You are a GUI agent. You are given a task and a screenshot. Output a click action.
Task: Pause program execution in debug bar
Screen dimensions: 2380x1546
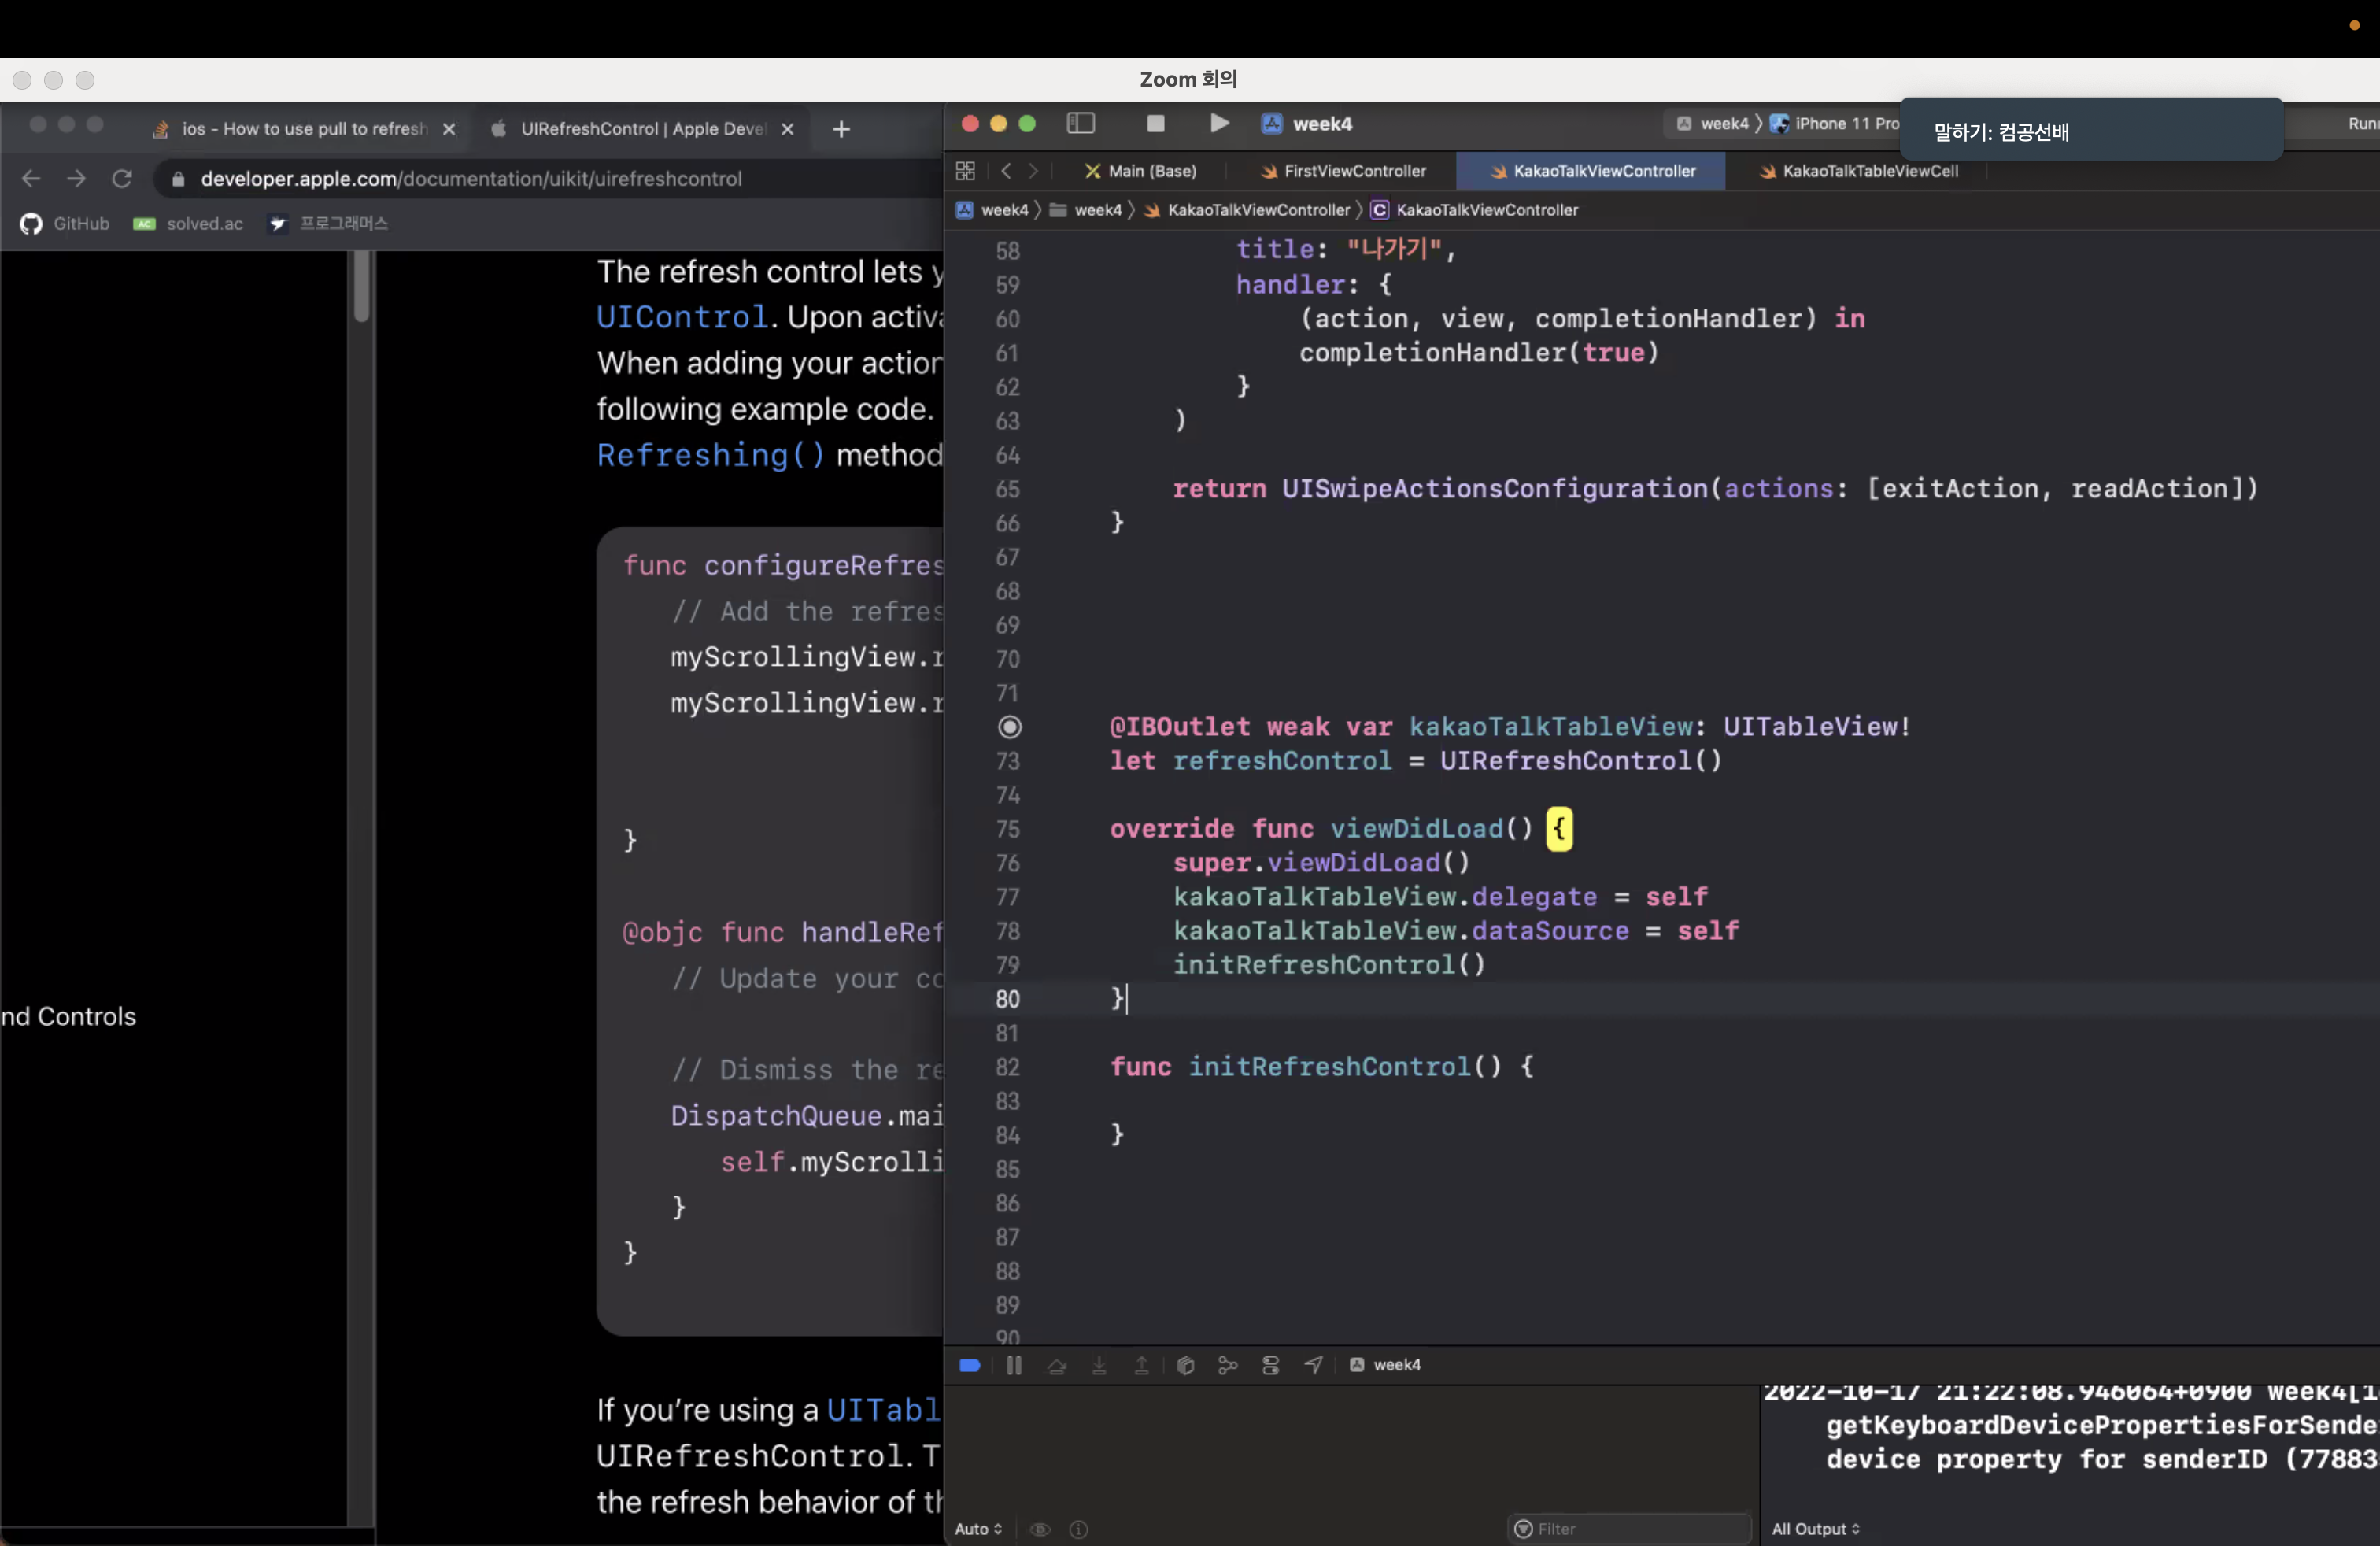tap(1013, 1365)
